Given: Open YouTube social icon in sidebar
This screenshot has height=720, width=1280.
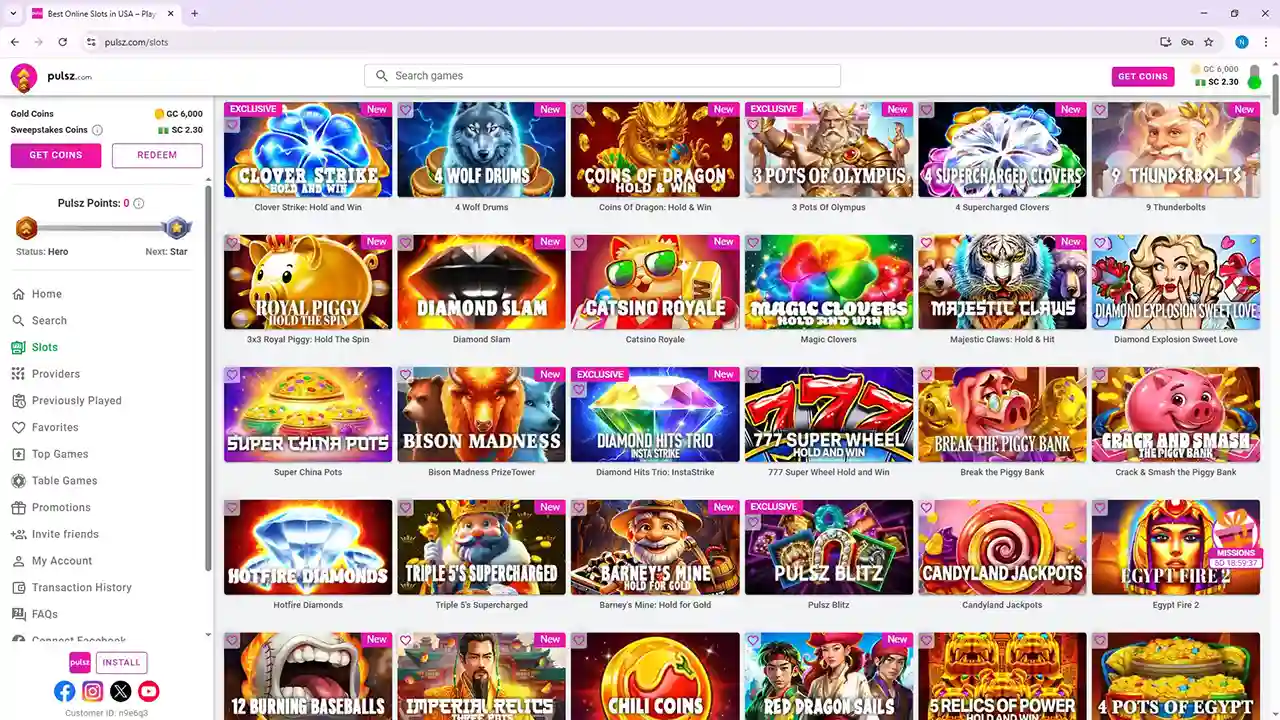Looking at the screenshot, I should tap(148, 691).
